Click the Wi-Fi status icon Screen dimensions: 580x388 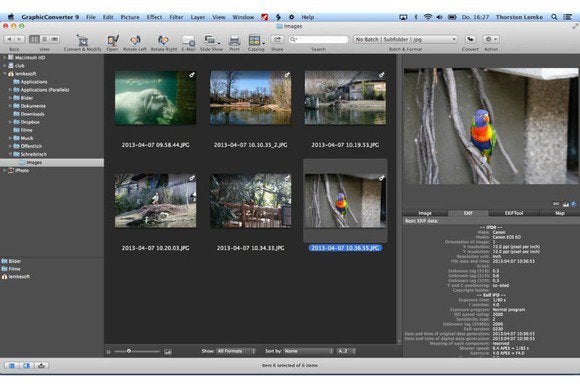coord(428,17)
